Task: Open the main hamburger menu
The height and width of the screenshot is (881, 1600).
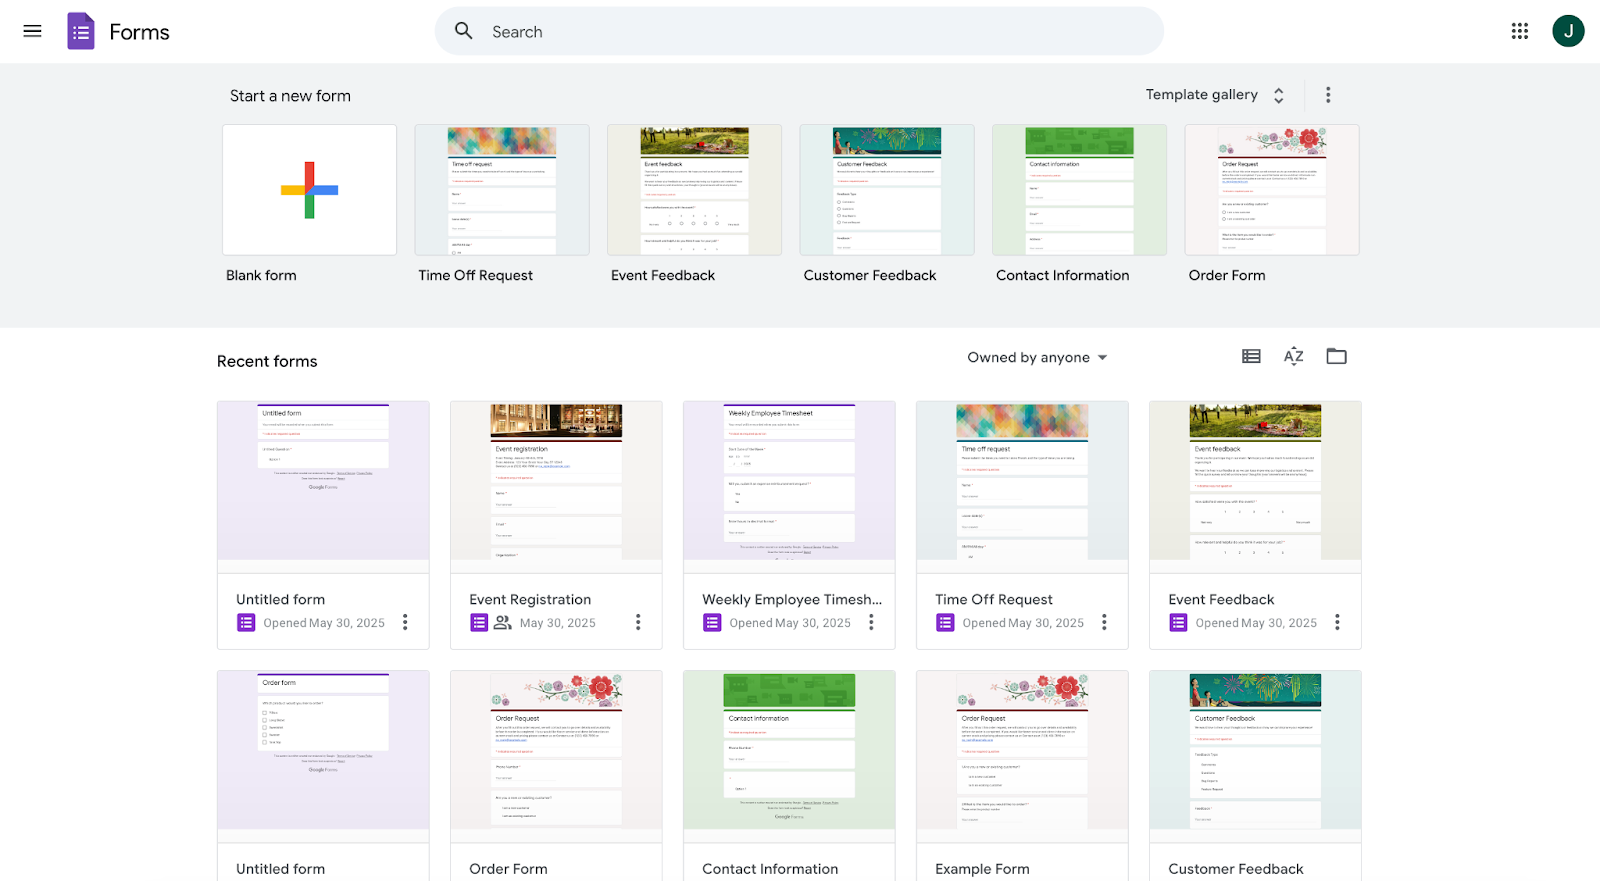Action: pos(32,31)
